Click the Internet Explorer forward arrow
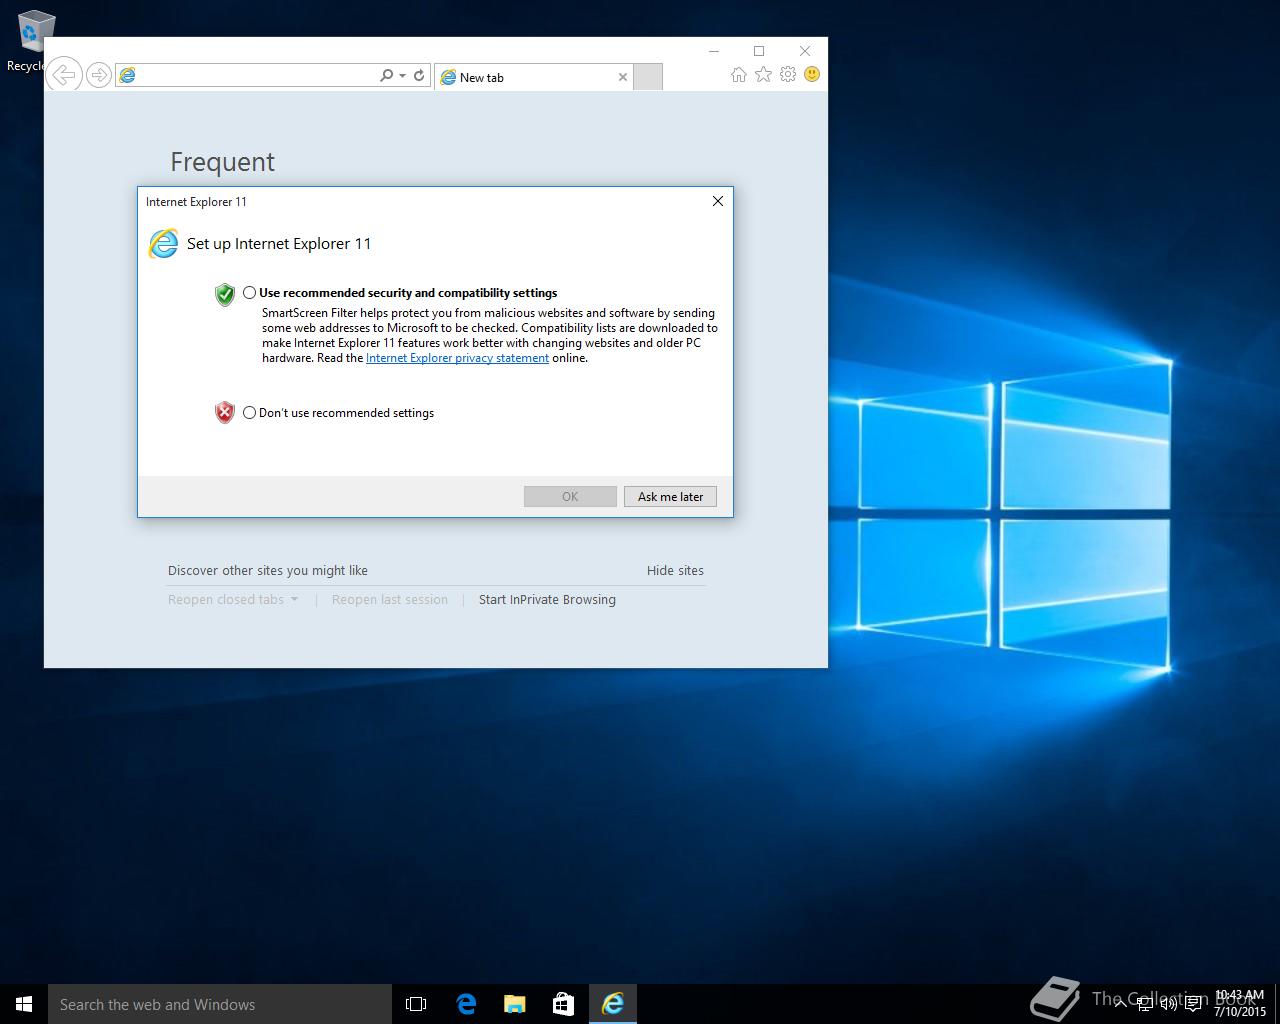The height and width of the screenshot is (1024, 1280). pyautogui.click(x=98, y=75)
